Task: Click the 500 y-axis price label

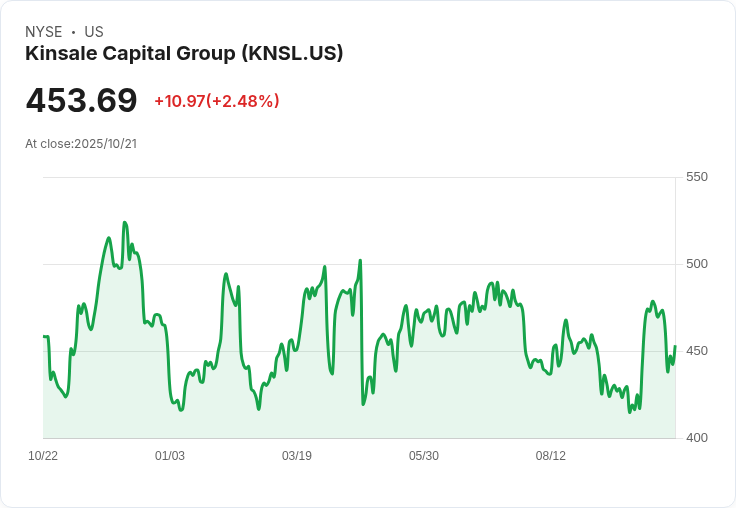Action: [697, 264]
